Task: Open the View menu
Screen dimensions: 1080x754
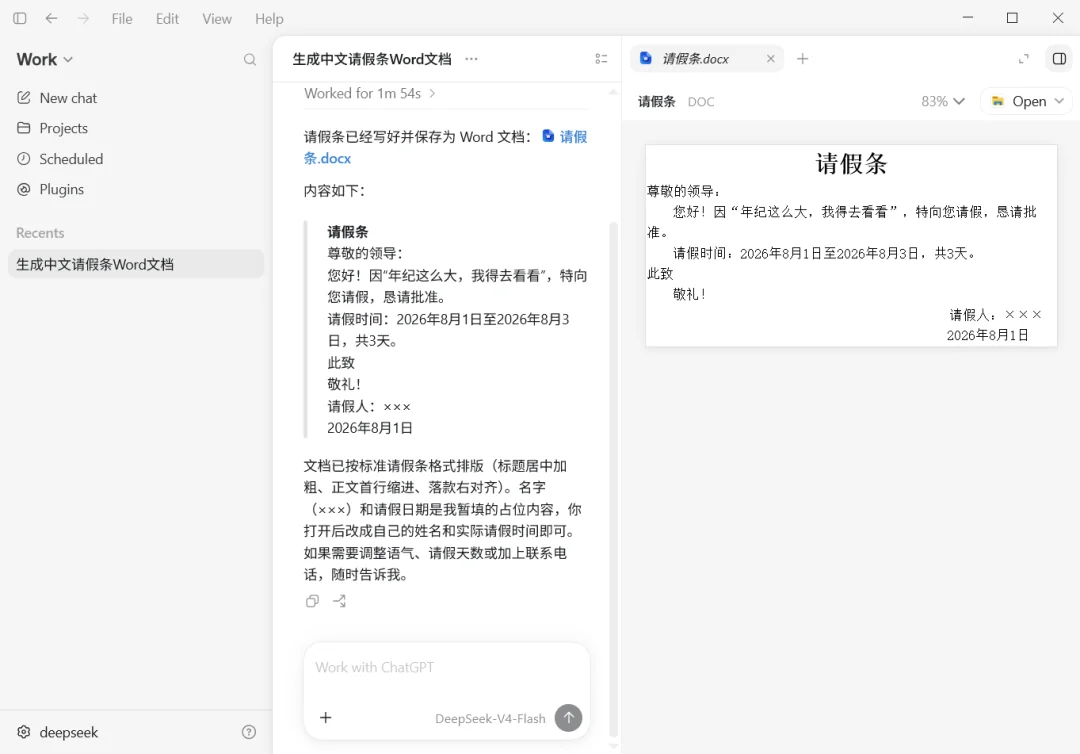Action: pyautogui.click(x=217, y=19)
